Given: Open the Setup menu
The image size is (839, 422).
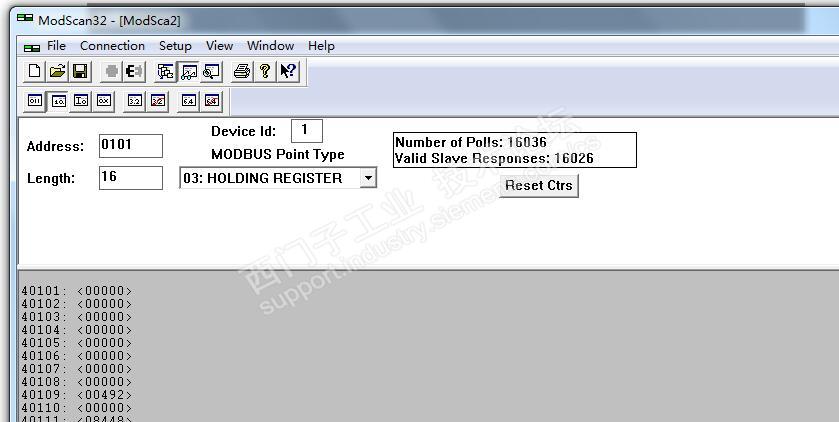Looking at the screenshot, I should point(175,46).
